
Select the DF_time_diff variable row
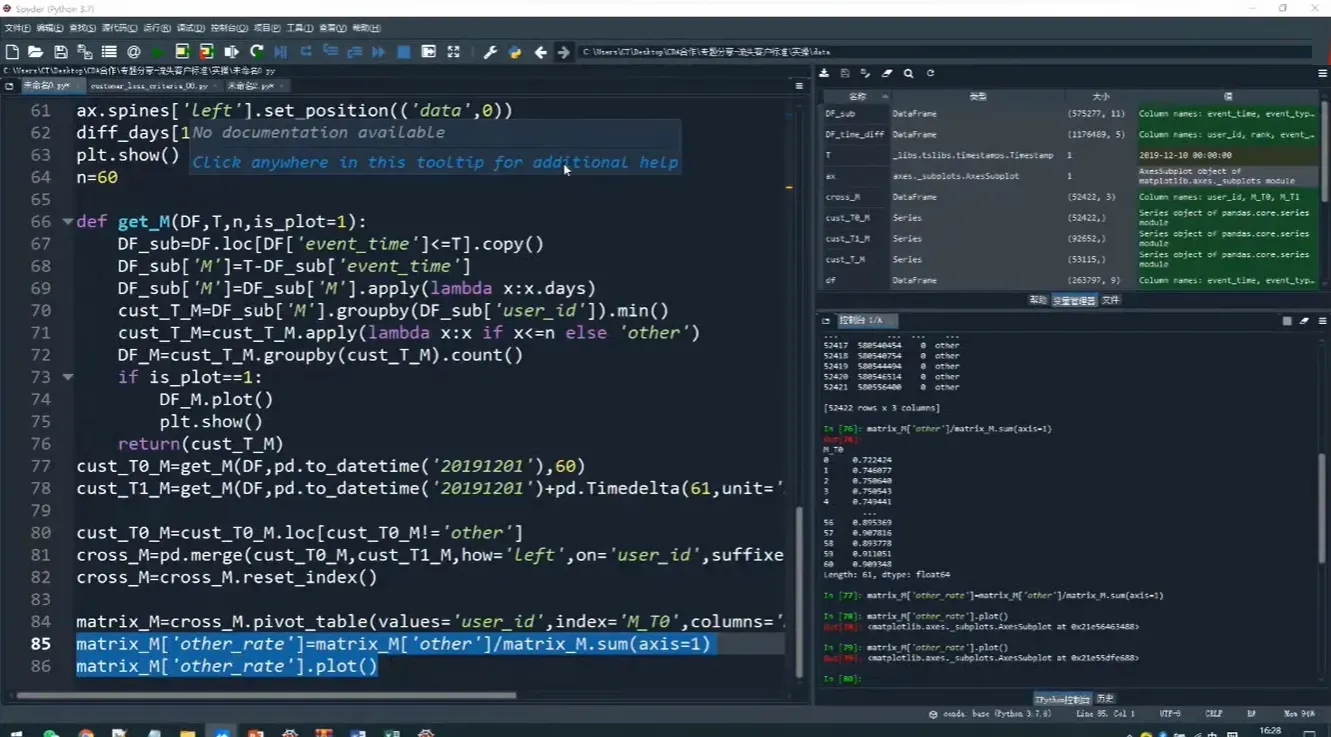pyautogui.click(x=1070, y=134)
